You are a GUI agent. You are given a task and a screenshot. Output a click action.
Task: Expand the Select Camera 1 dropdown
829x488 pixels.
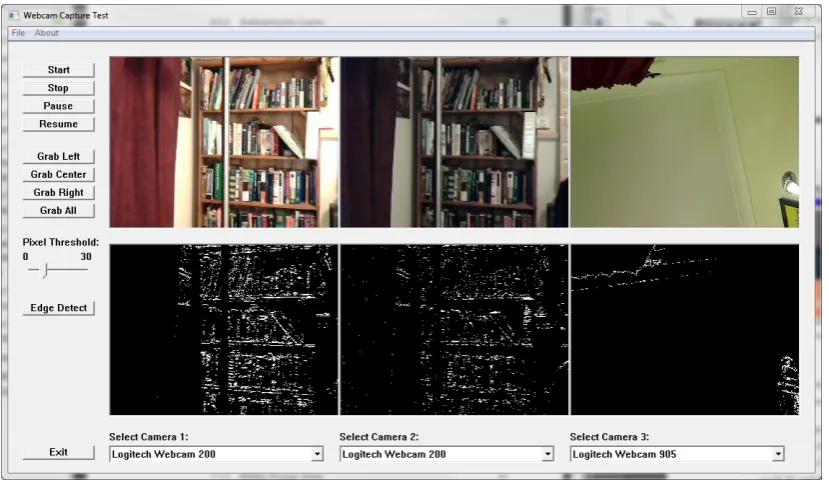coord(317,454)
